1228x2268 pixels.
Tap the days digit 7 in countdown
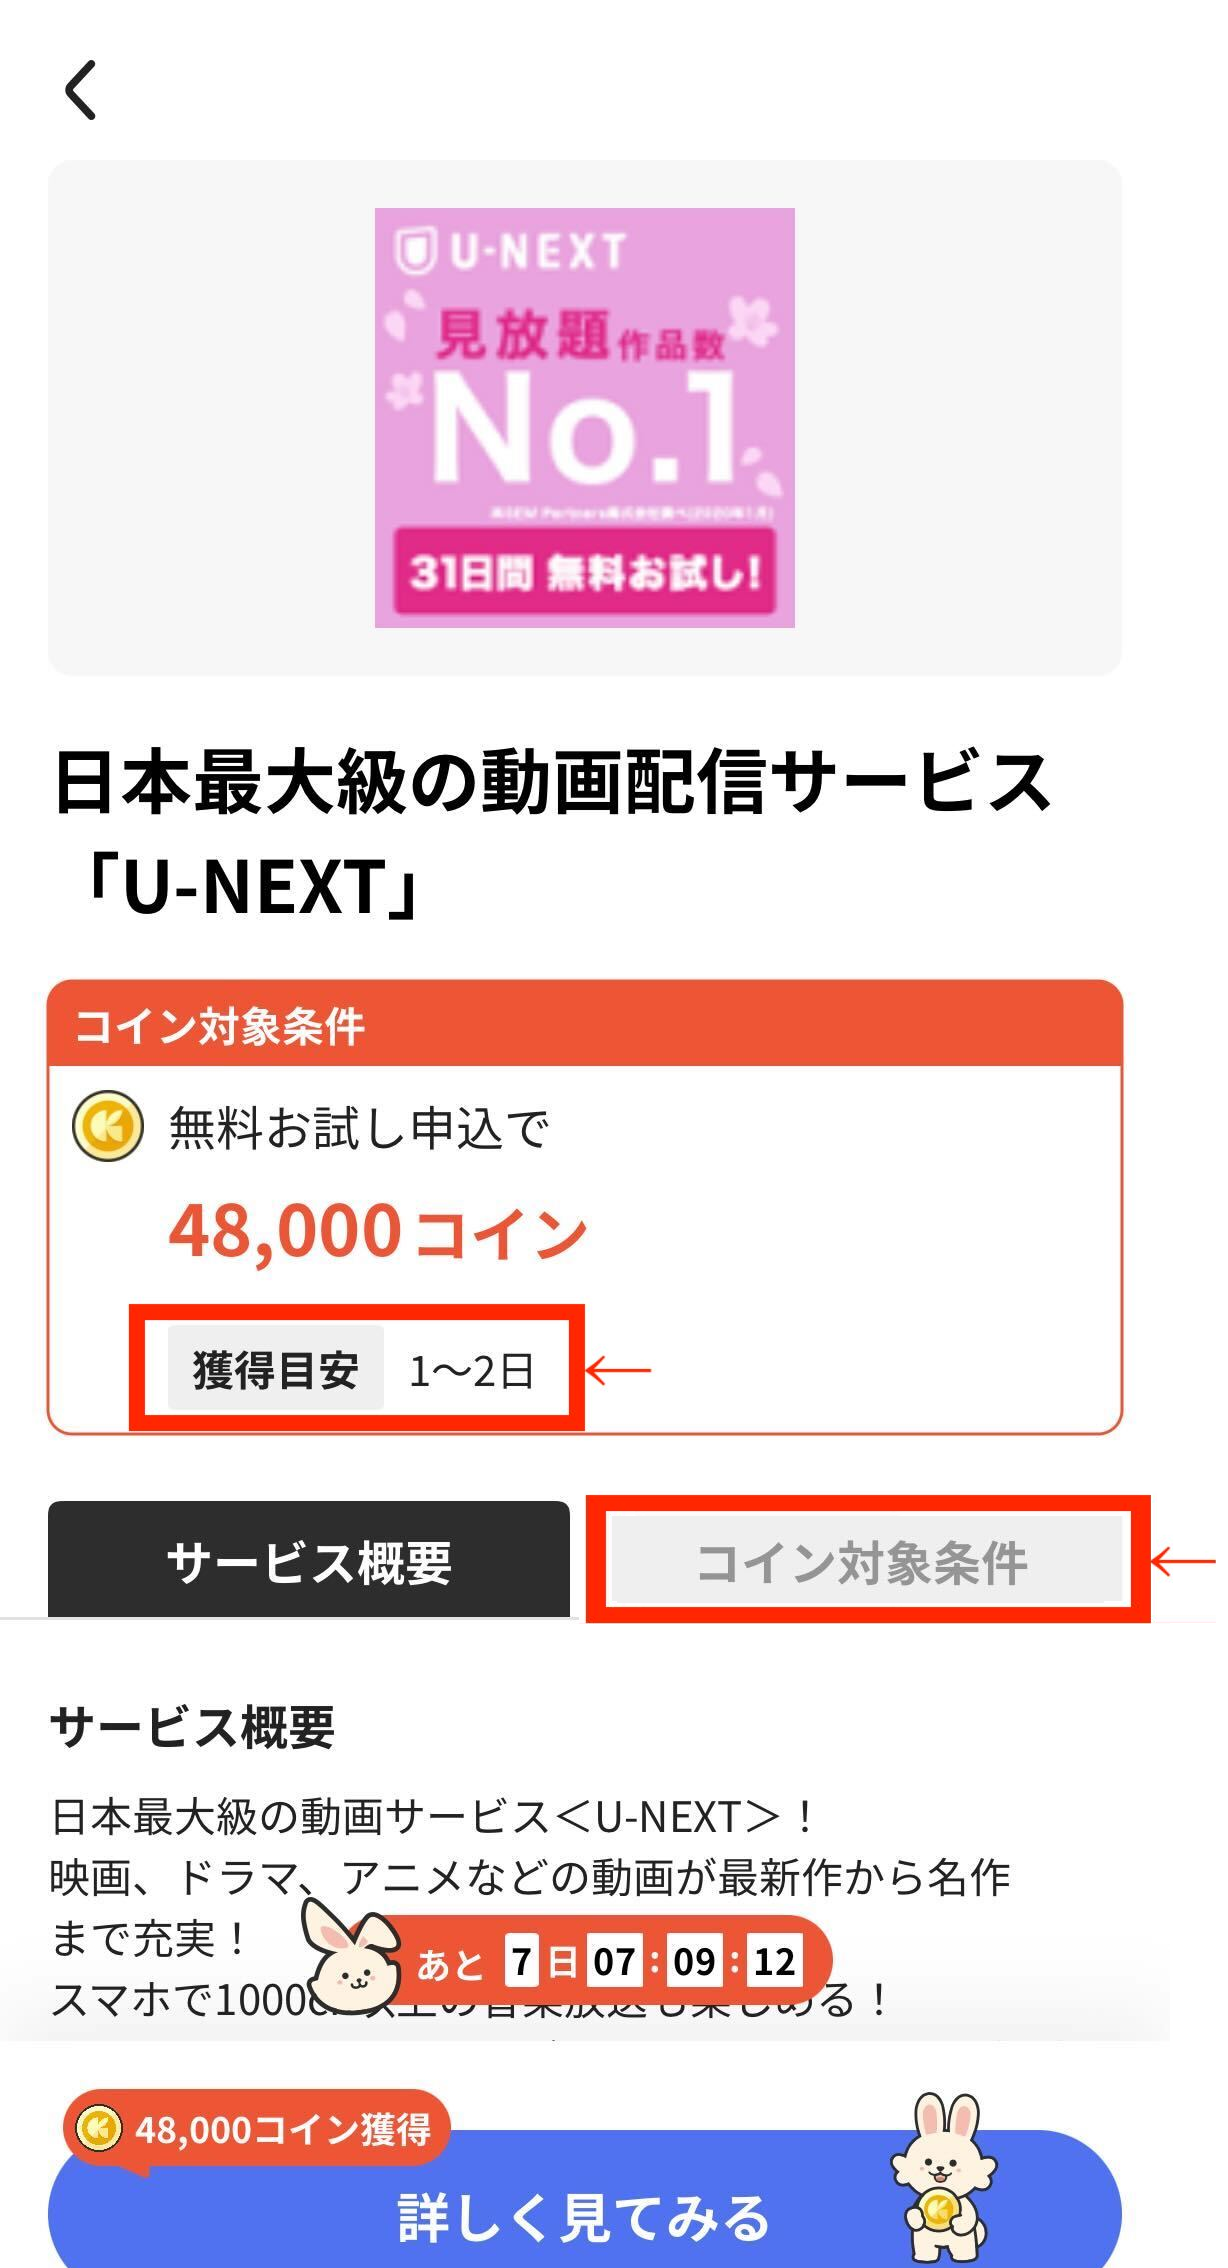pos(521,1962)
